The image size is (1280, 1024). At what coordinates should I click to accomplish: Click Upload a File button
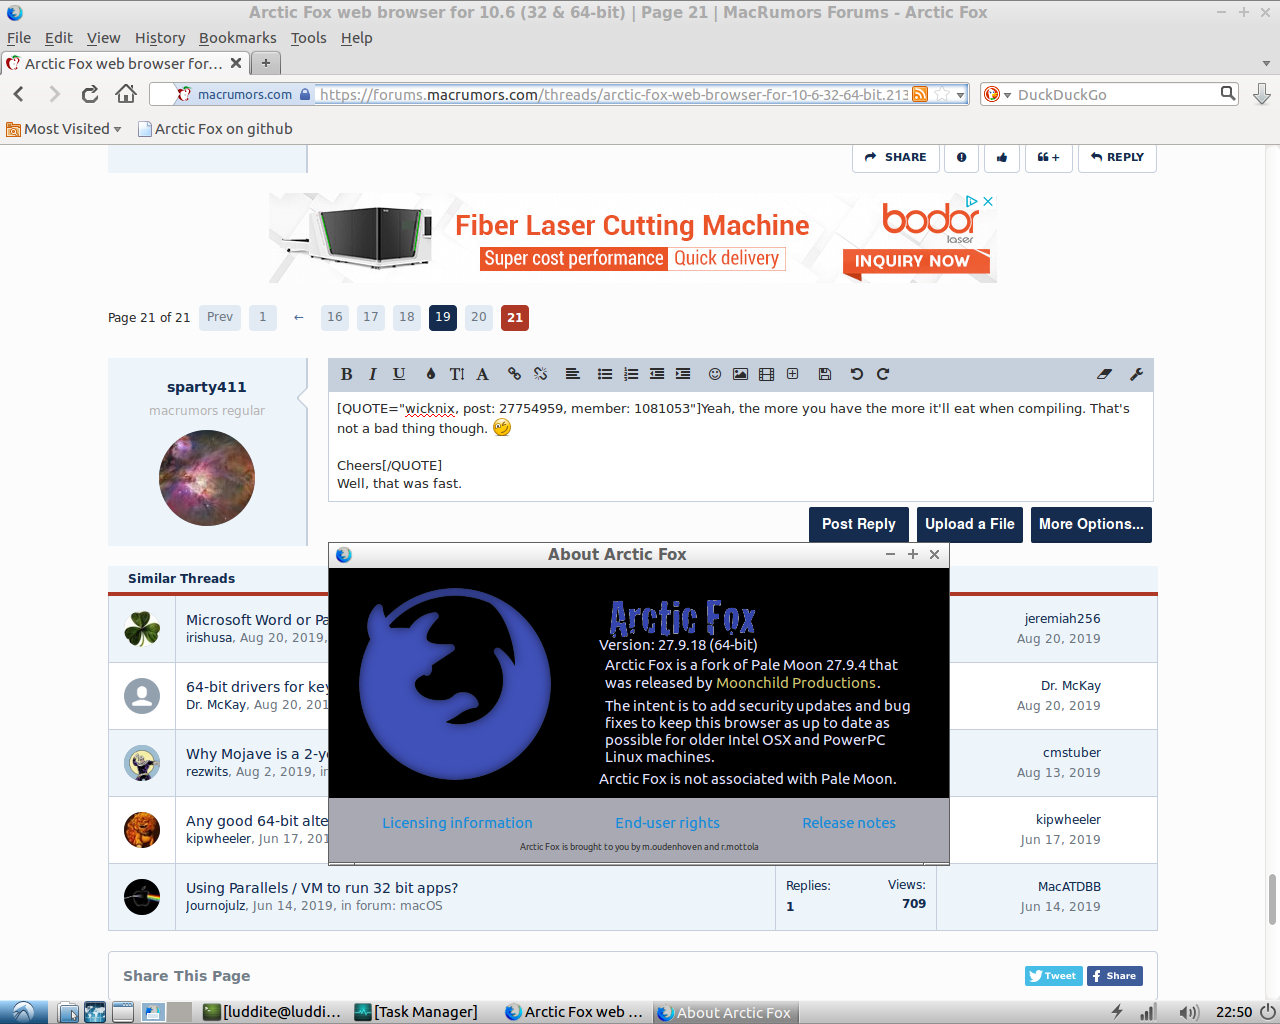click(x=970, y=524)
